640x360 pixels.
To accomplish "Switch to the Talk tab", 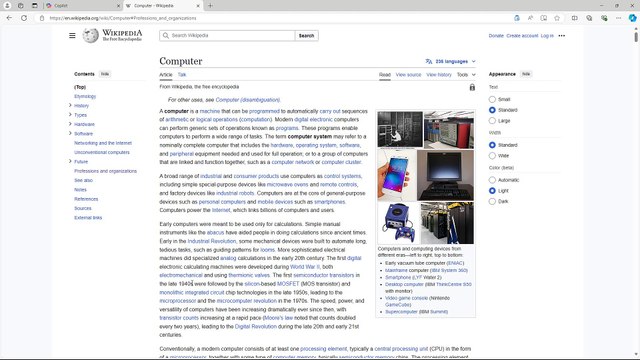I will (182, 75).
